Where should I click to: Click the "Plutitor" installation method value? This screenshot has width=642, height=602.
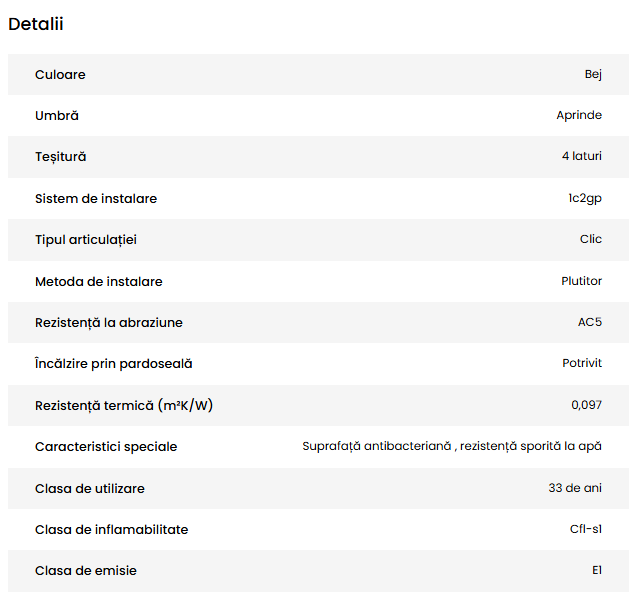click(x=582, y=281)
